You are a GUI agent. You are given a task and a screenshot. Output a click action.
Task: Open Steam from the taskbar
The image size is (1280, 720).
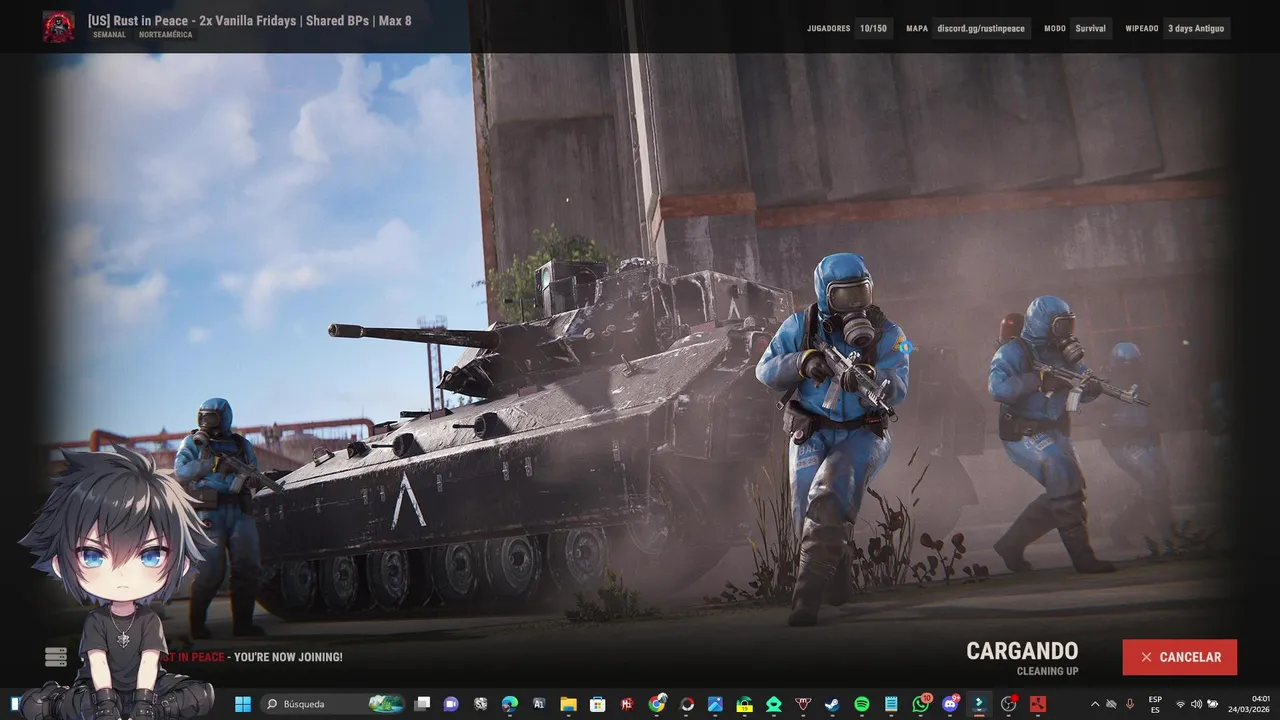[832, 704]
